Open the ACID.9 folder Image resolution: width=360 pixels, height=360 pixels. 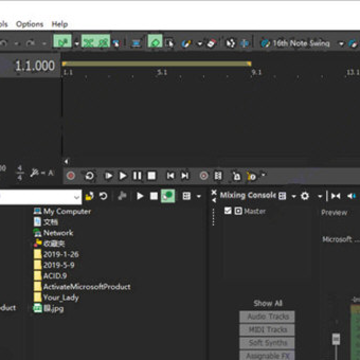tap(50, 276)
